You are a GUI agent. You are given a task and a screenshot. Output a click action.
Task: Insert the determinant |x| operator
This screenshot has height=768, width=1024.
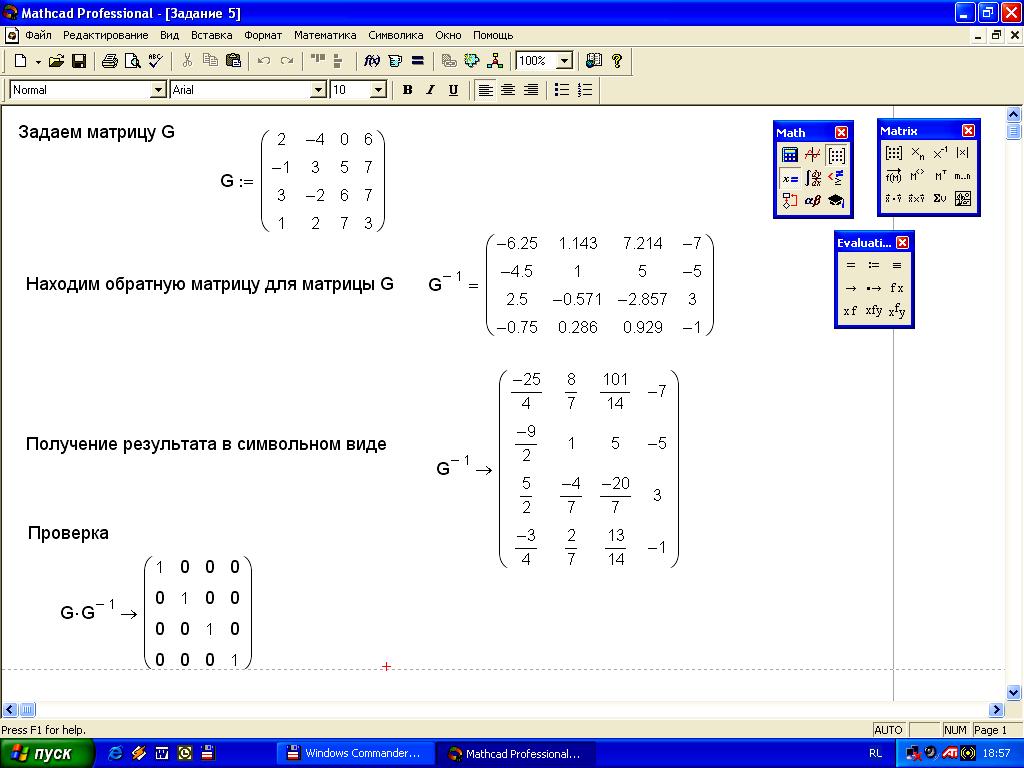[x=963, y=153]
